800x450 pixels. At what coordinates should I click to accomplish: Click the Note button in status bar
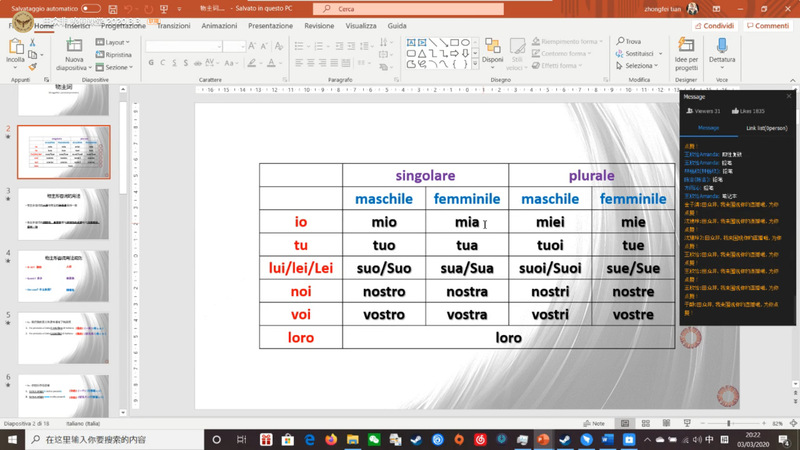pos(594,423)
